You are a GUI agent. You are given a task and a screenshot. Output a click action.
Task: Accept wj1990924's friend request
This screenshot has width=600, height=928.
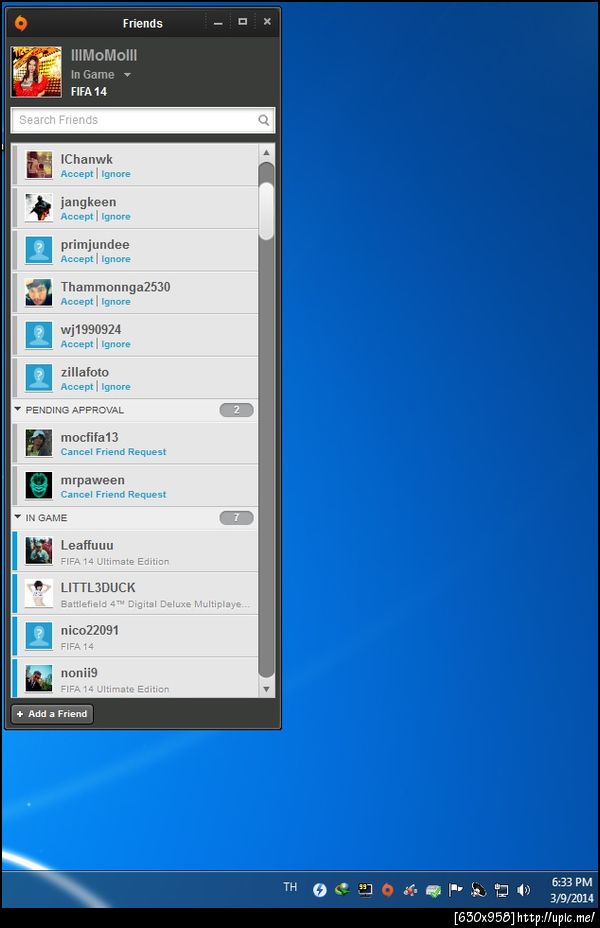click(77, 344)
